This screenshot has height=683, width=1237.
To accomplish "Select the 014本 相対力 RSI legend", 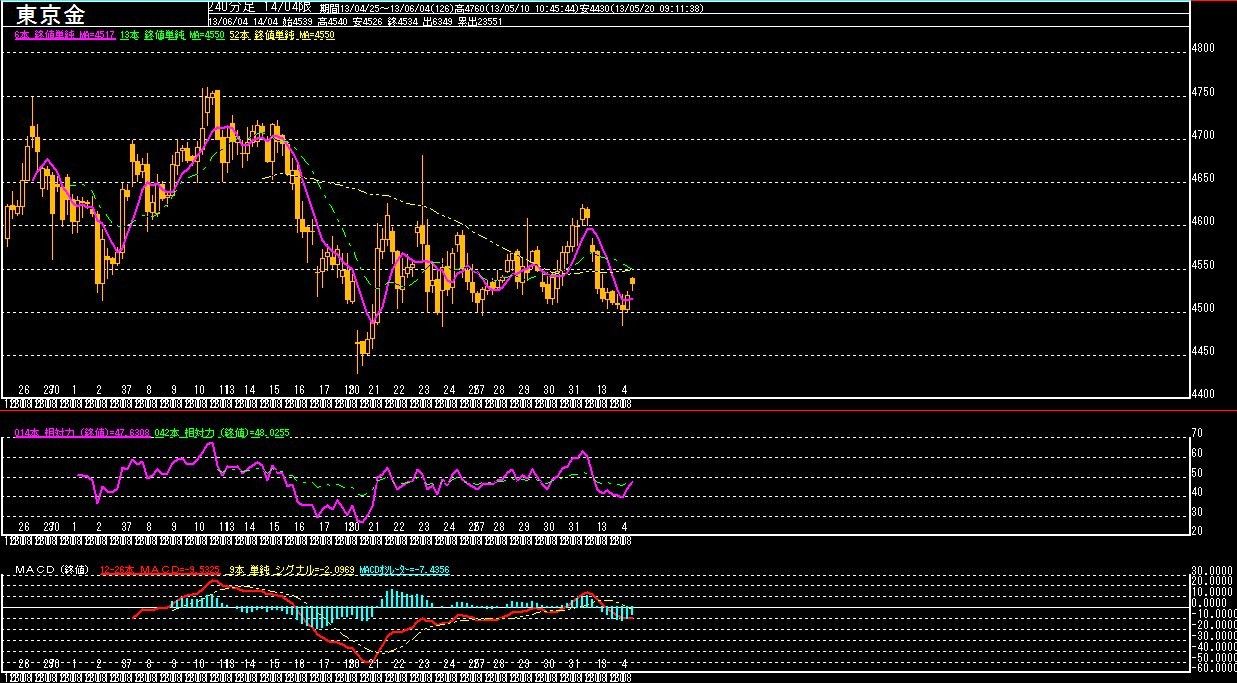I will click(x=82, y=432).
